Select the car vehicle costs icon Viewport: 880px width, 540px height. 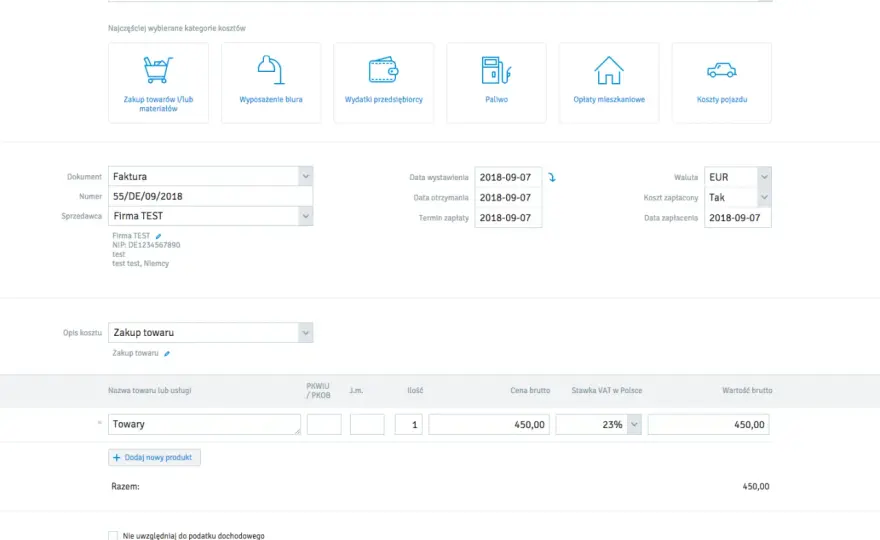coord(722,70)
